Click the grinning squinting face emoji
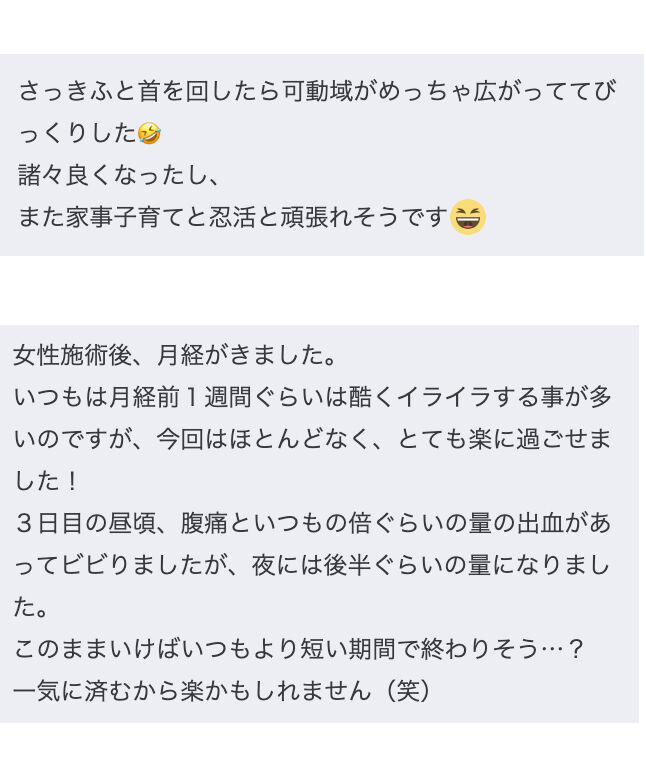This screenshot has height=760, width=646. pyautogui.click(x=468, y=217)
